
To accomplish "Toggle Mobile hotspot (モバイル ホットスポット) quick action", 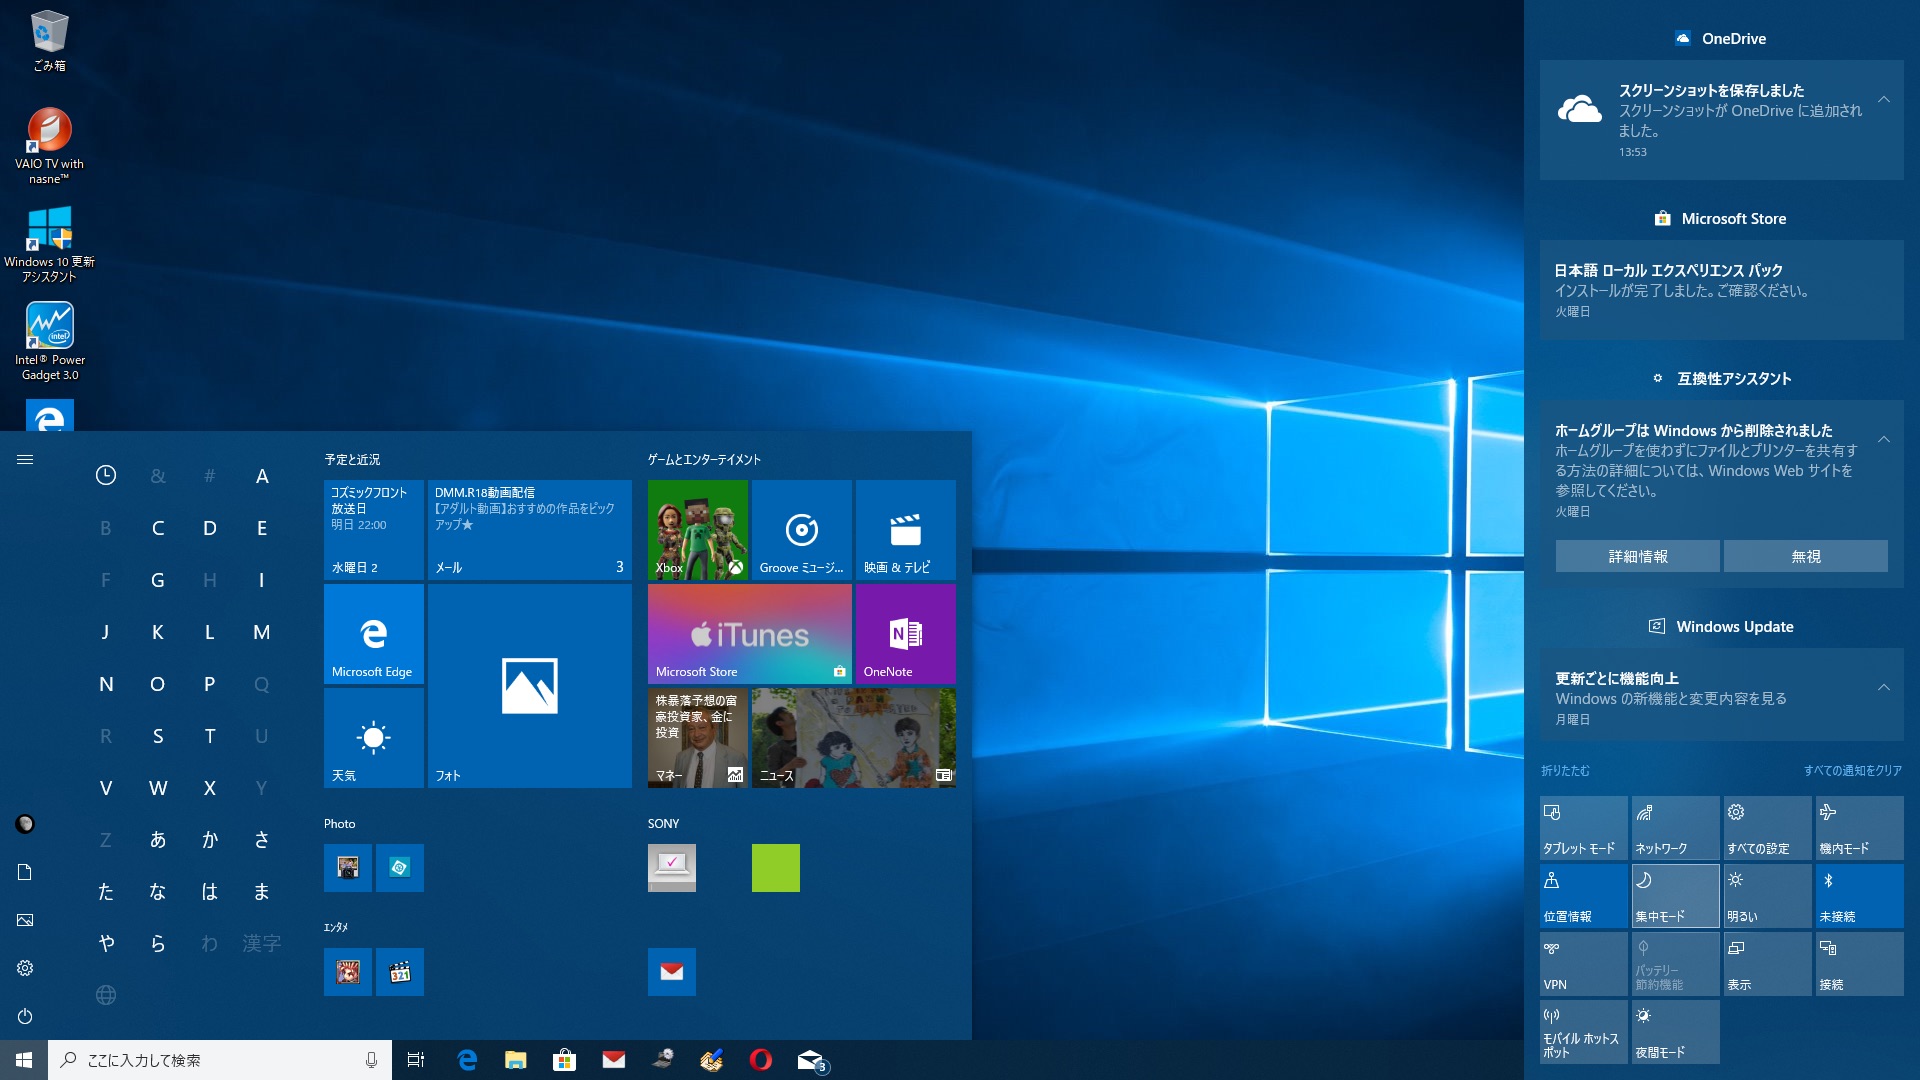I will [1584, 1032].
